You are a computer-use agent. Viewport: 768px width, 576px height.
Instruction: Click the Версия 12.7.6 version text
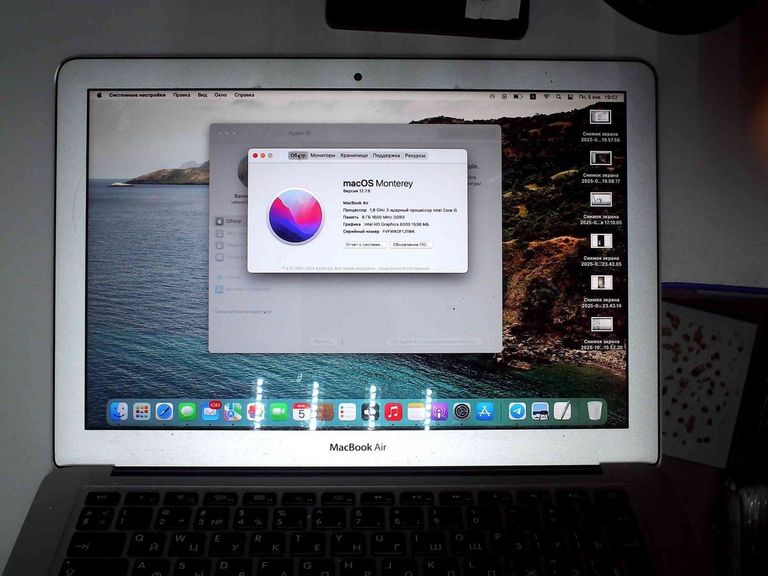click(357, 191)
